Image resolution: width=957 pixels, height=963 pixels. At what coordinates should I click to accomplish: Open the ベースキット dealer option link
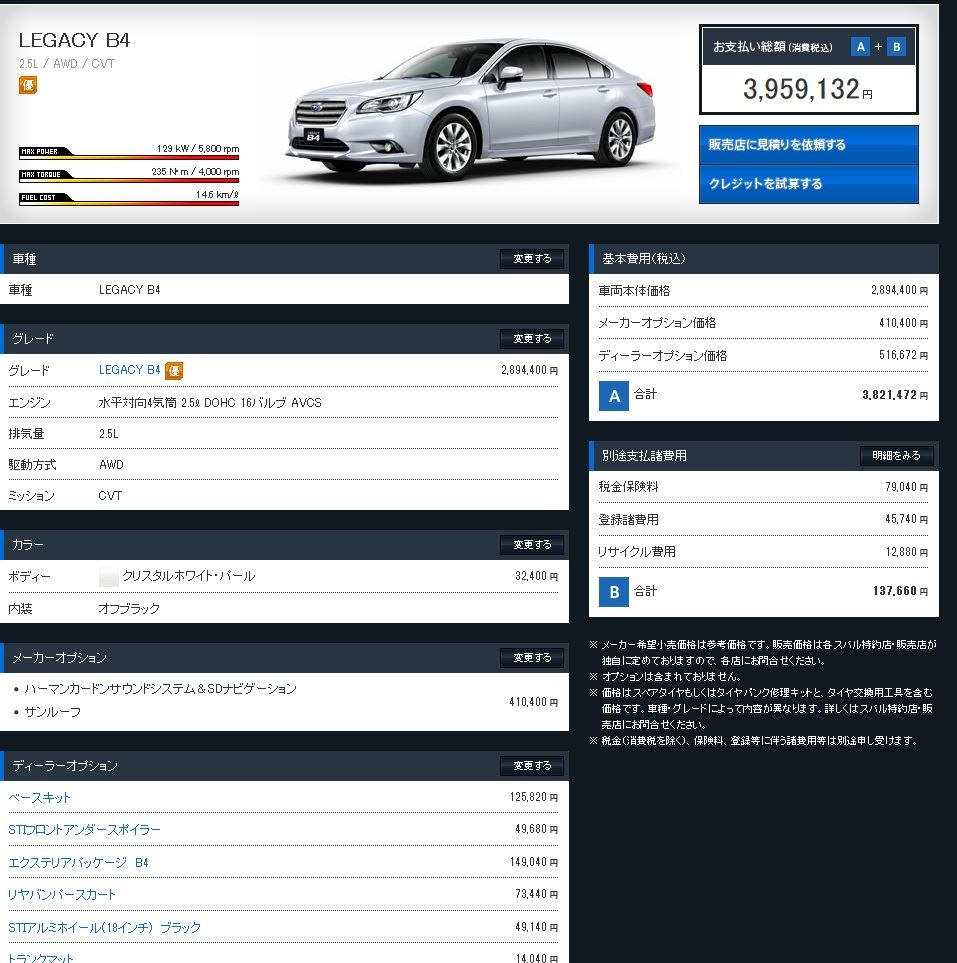tap(39, 797)
